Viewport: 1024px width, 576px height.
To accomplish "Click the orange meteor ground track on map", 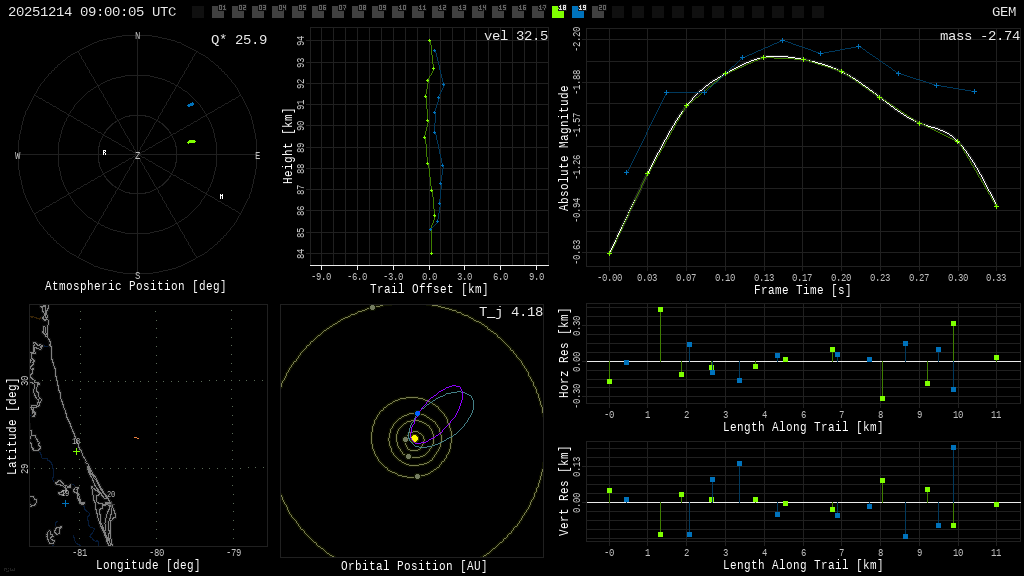I will pyautogui.click(x=136, y=438).
